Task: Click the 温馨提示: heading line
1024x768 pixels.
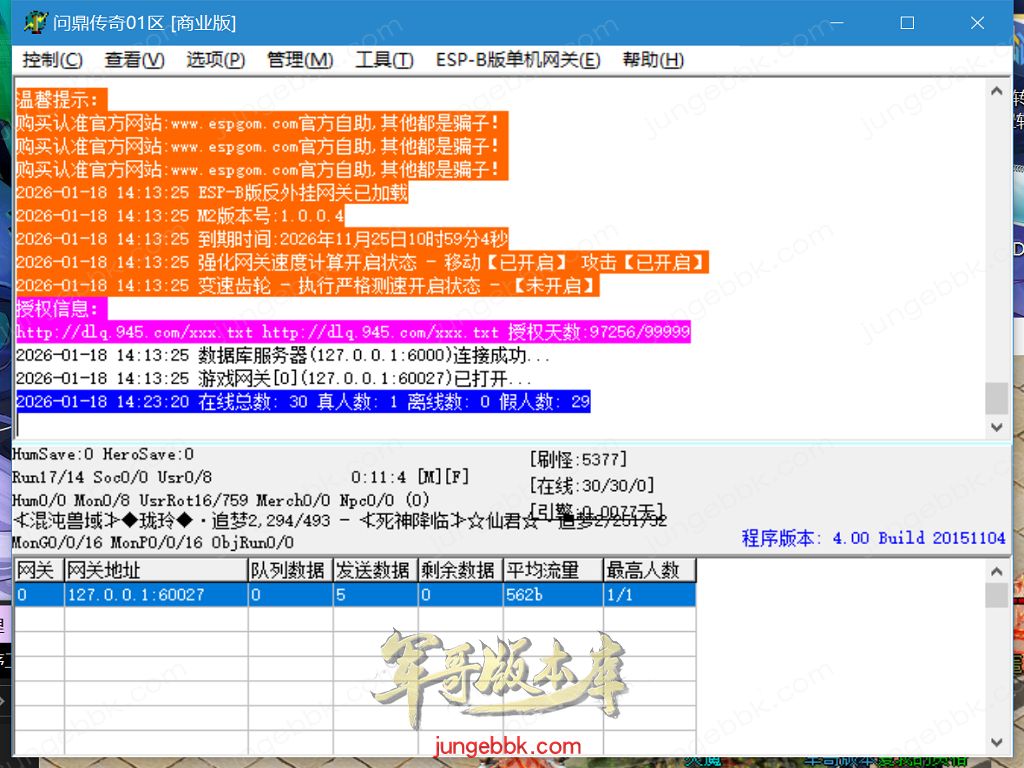Action: click(61, 100)
